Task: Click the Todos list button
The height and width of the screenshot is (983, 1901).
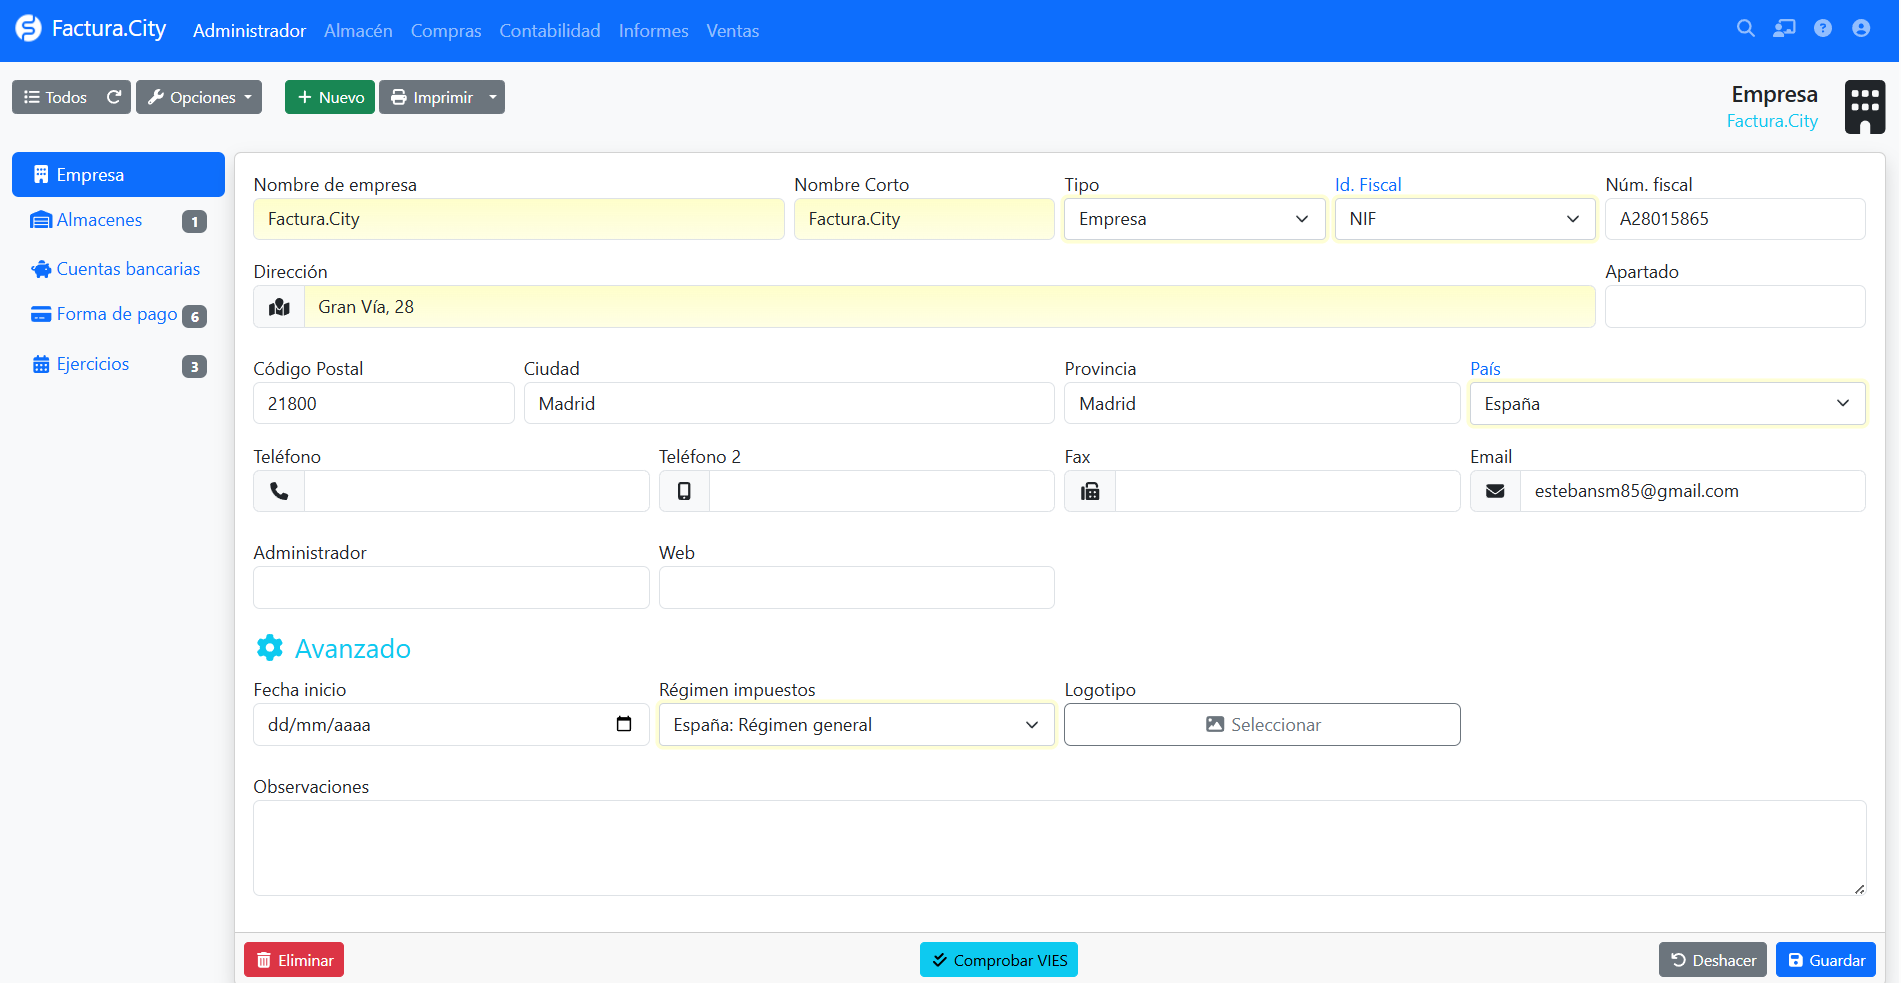Action: (55, 97)
